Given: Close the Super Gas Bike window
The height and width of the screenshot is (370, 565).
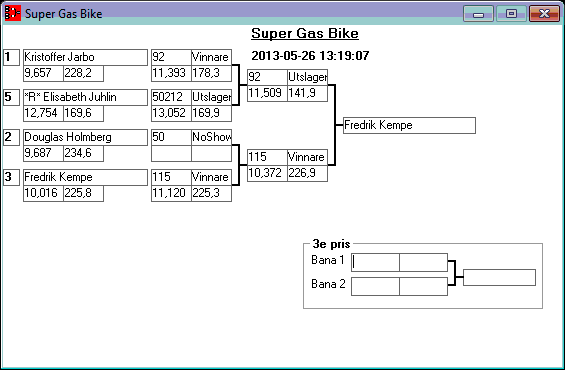Looking at the screenshot, I should click(544, 14).
